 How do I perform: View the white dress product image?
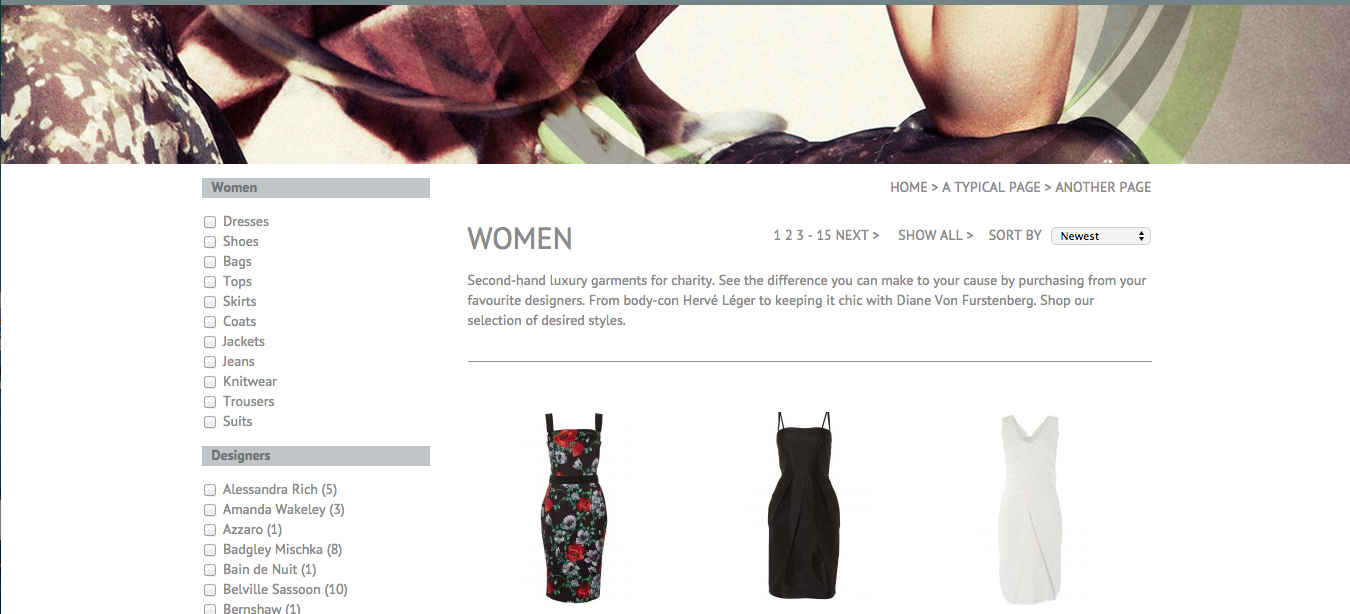1030,509
